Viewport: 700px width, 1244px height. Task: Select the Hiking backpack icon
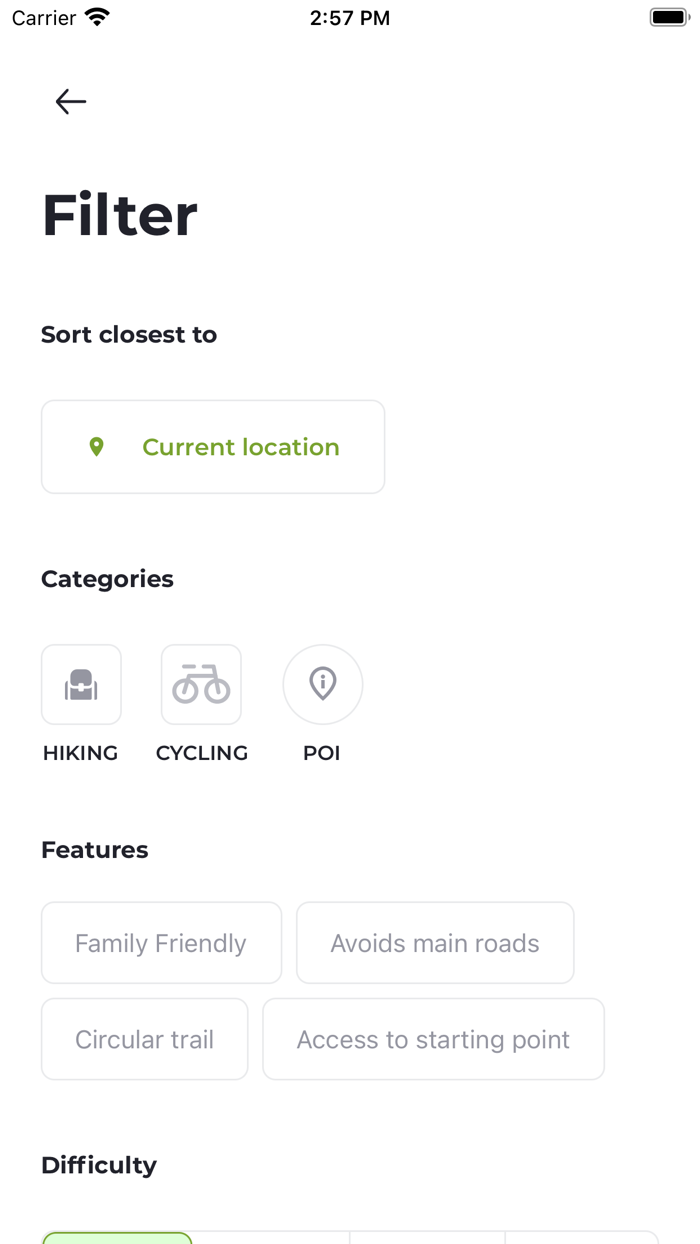(x=81, y=684)
